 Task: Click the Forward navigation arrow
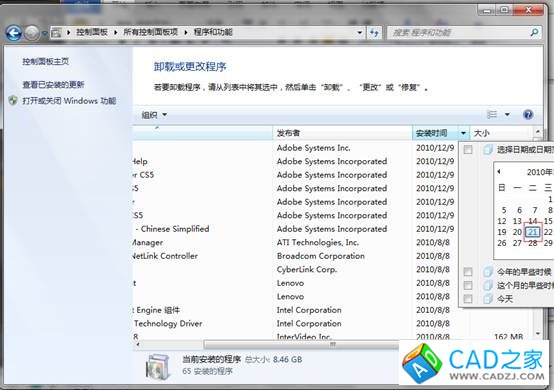(32, 33)
